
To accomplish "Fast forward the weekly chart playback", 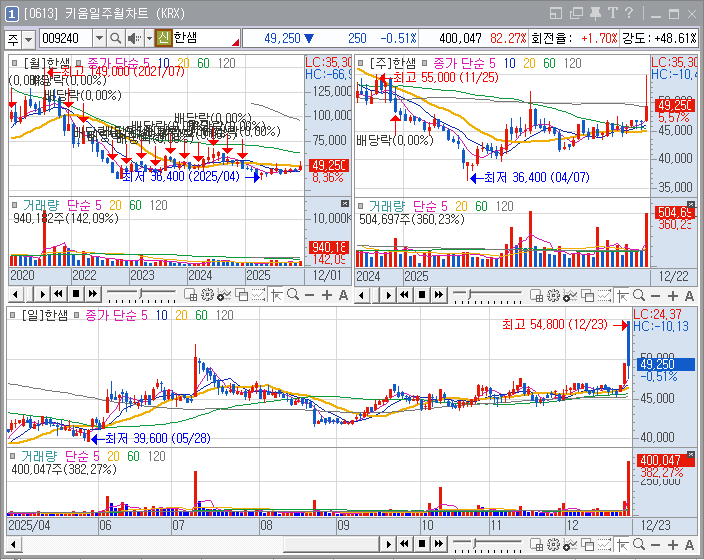I will click(x=439, y=295).
